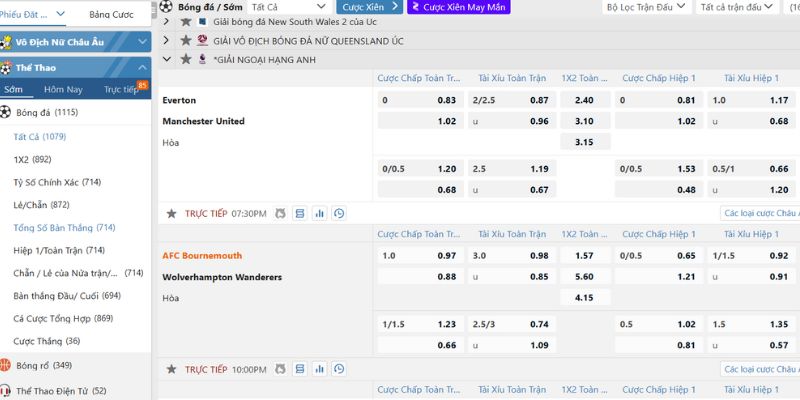Favorite the Everton match with star
This screenshot has width=800, height=400.
pyautogui.click(x=171, y=213)
